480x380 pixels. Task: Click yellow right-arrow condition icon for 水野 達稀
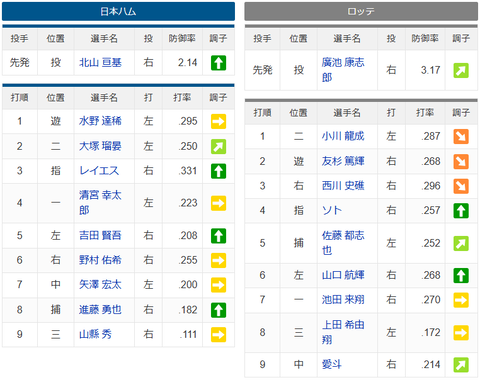[x=219, y=121]
